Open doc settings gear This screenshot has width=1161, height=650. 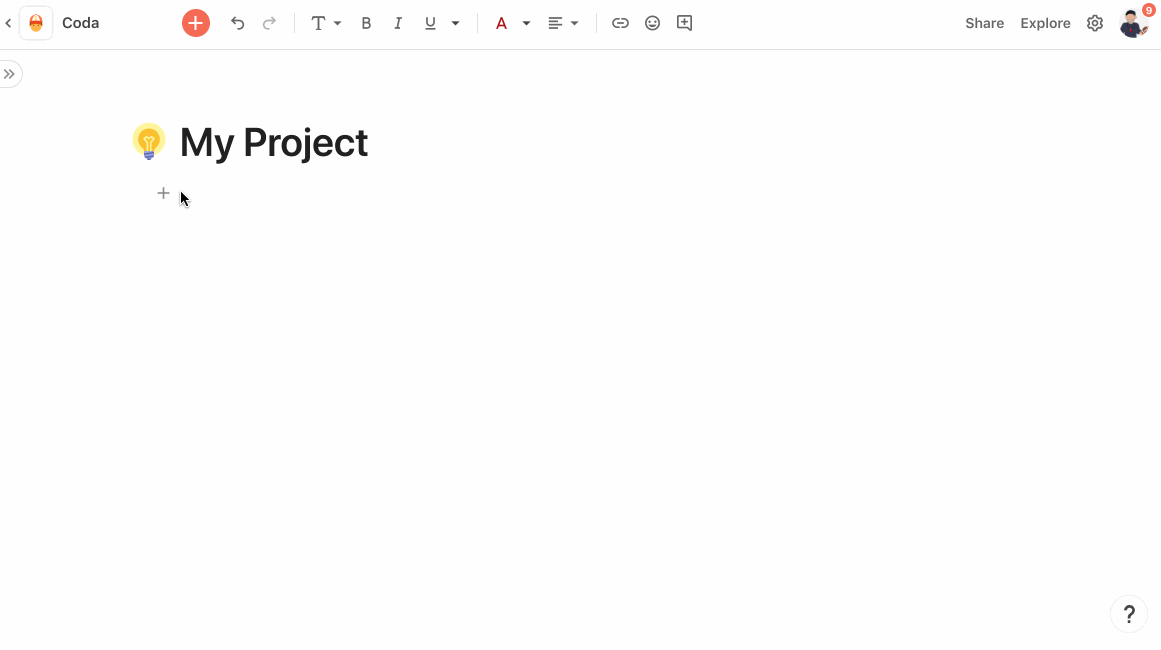1094,23
